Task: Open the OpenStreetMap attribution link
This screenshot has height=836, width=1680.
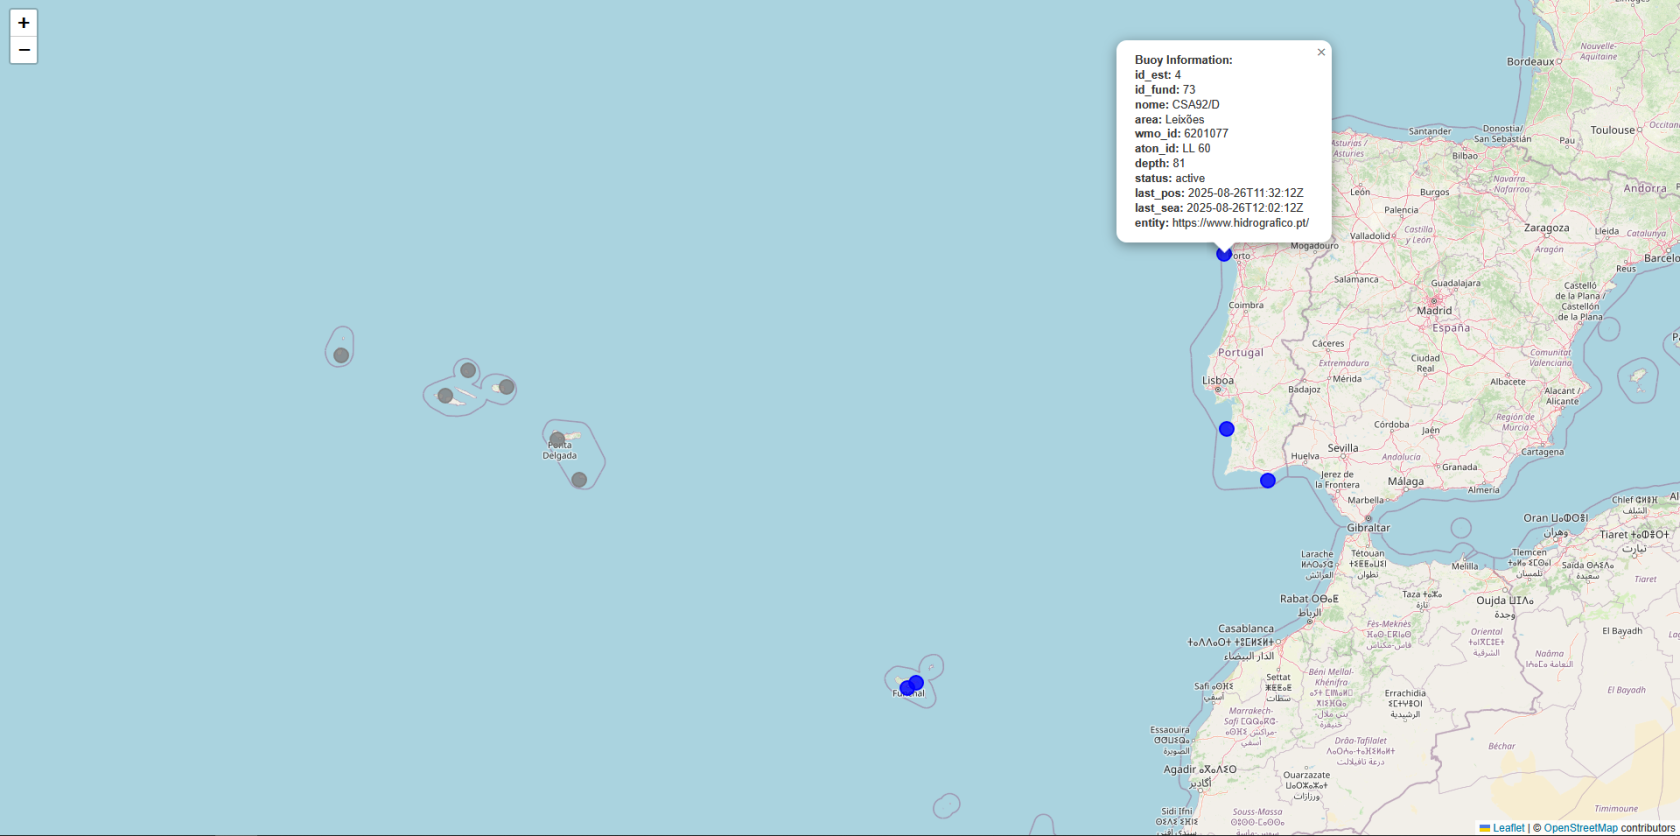Action: click(x=1580, y=828)
